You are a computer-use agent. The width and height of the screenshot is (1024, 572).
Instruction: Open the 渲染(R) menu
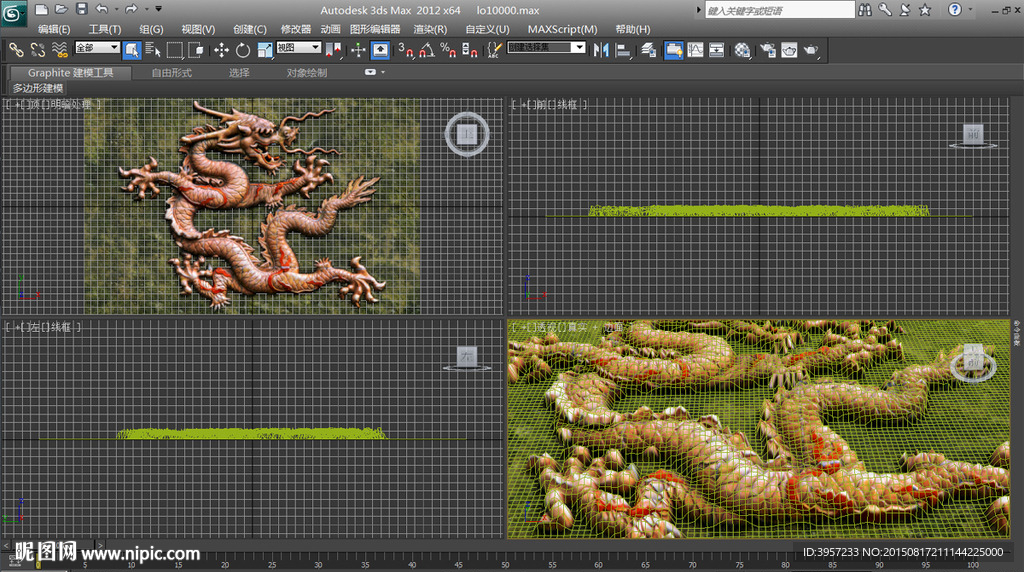(x=430, y=29)
